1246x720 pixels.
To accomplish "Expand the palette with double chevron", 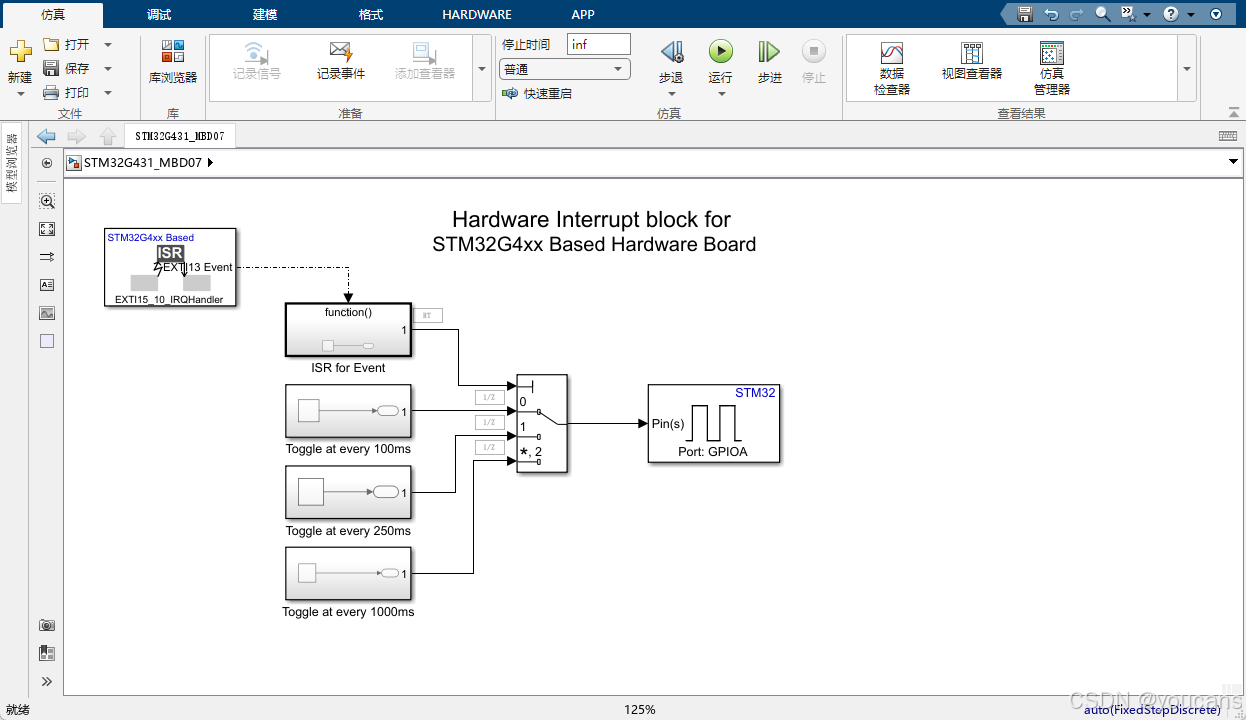I will tap(47, 681).
